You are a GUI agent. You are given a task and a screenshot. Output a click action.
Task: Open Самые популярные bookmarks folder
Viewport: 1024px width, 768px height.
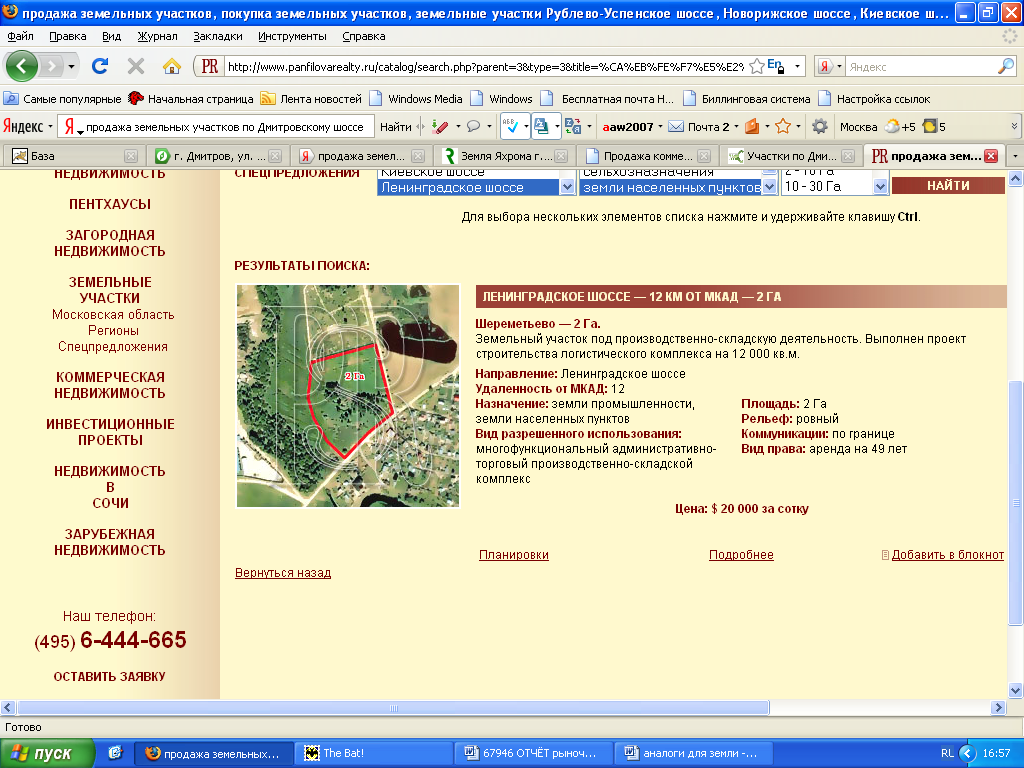coord(62,99)
